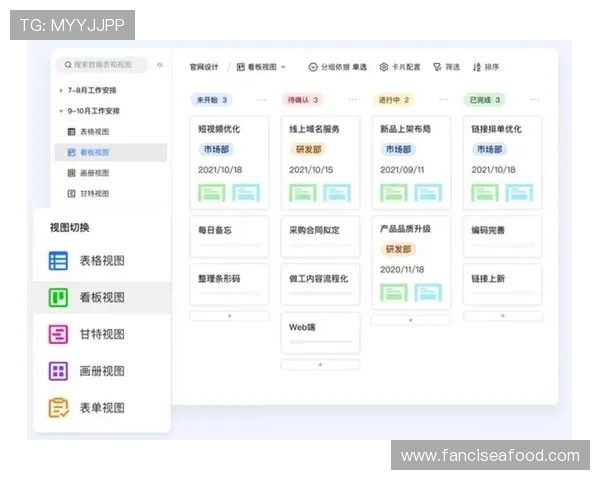Viewport: 600px width, 480px height.
Task: Select 看板视图 in the sidebar tree
Action: [111, 152]
